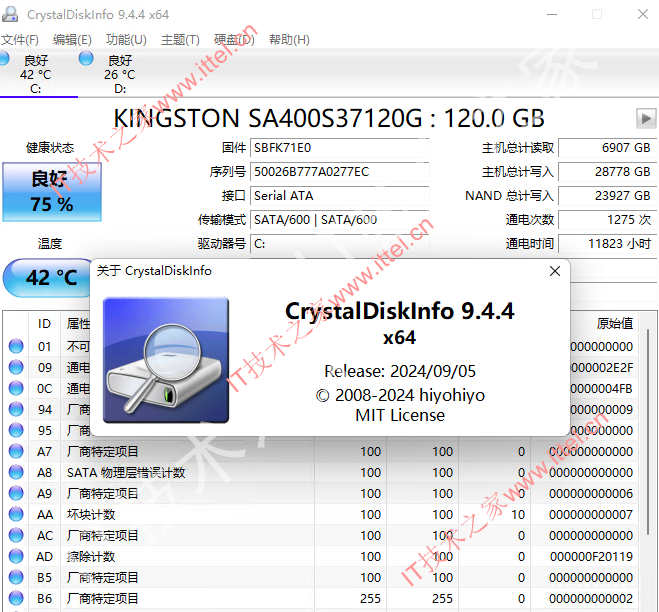The image size is (659, 612).
Task: Click the next-disk arrow button beside drive title
Action: click(646, 118)
